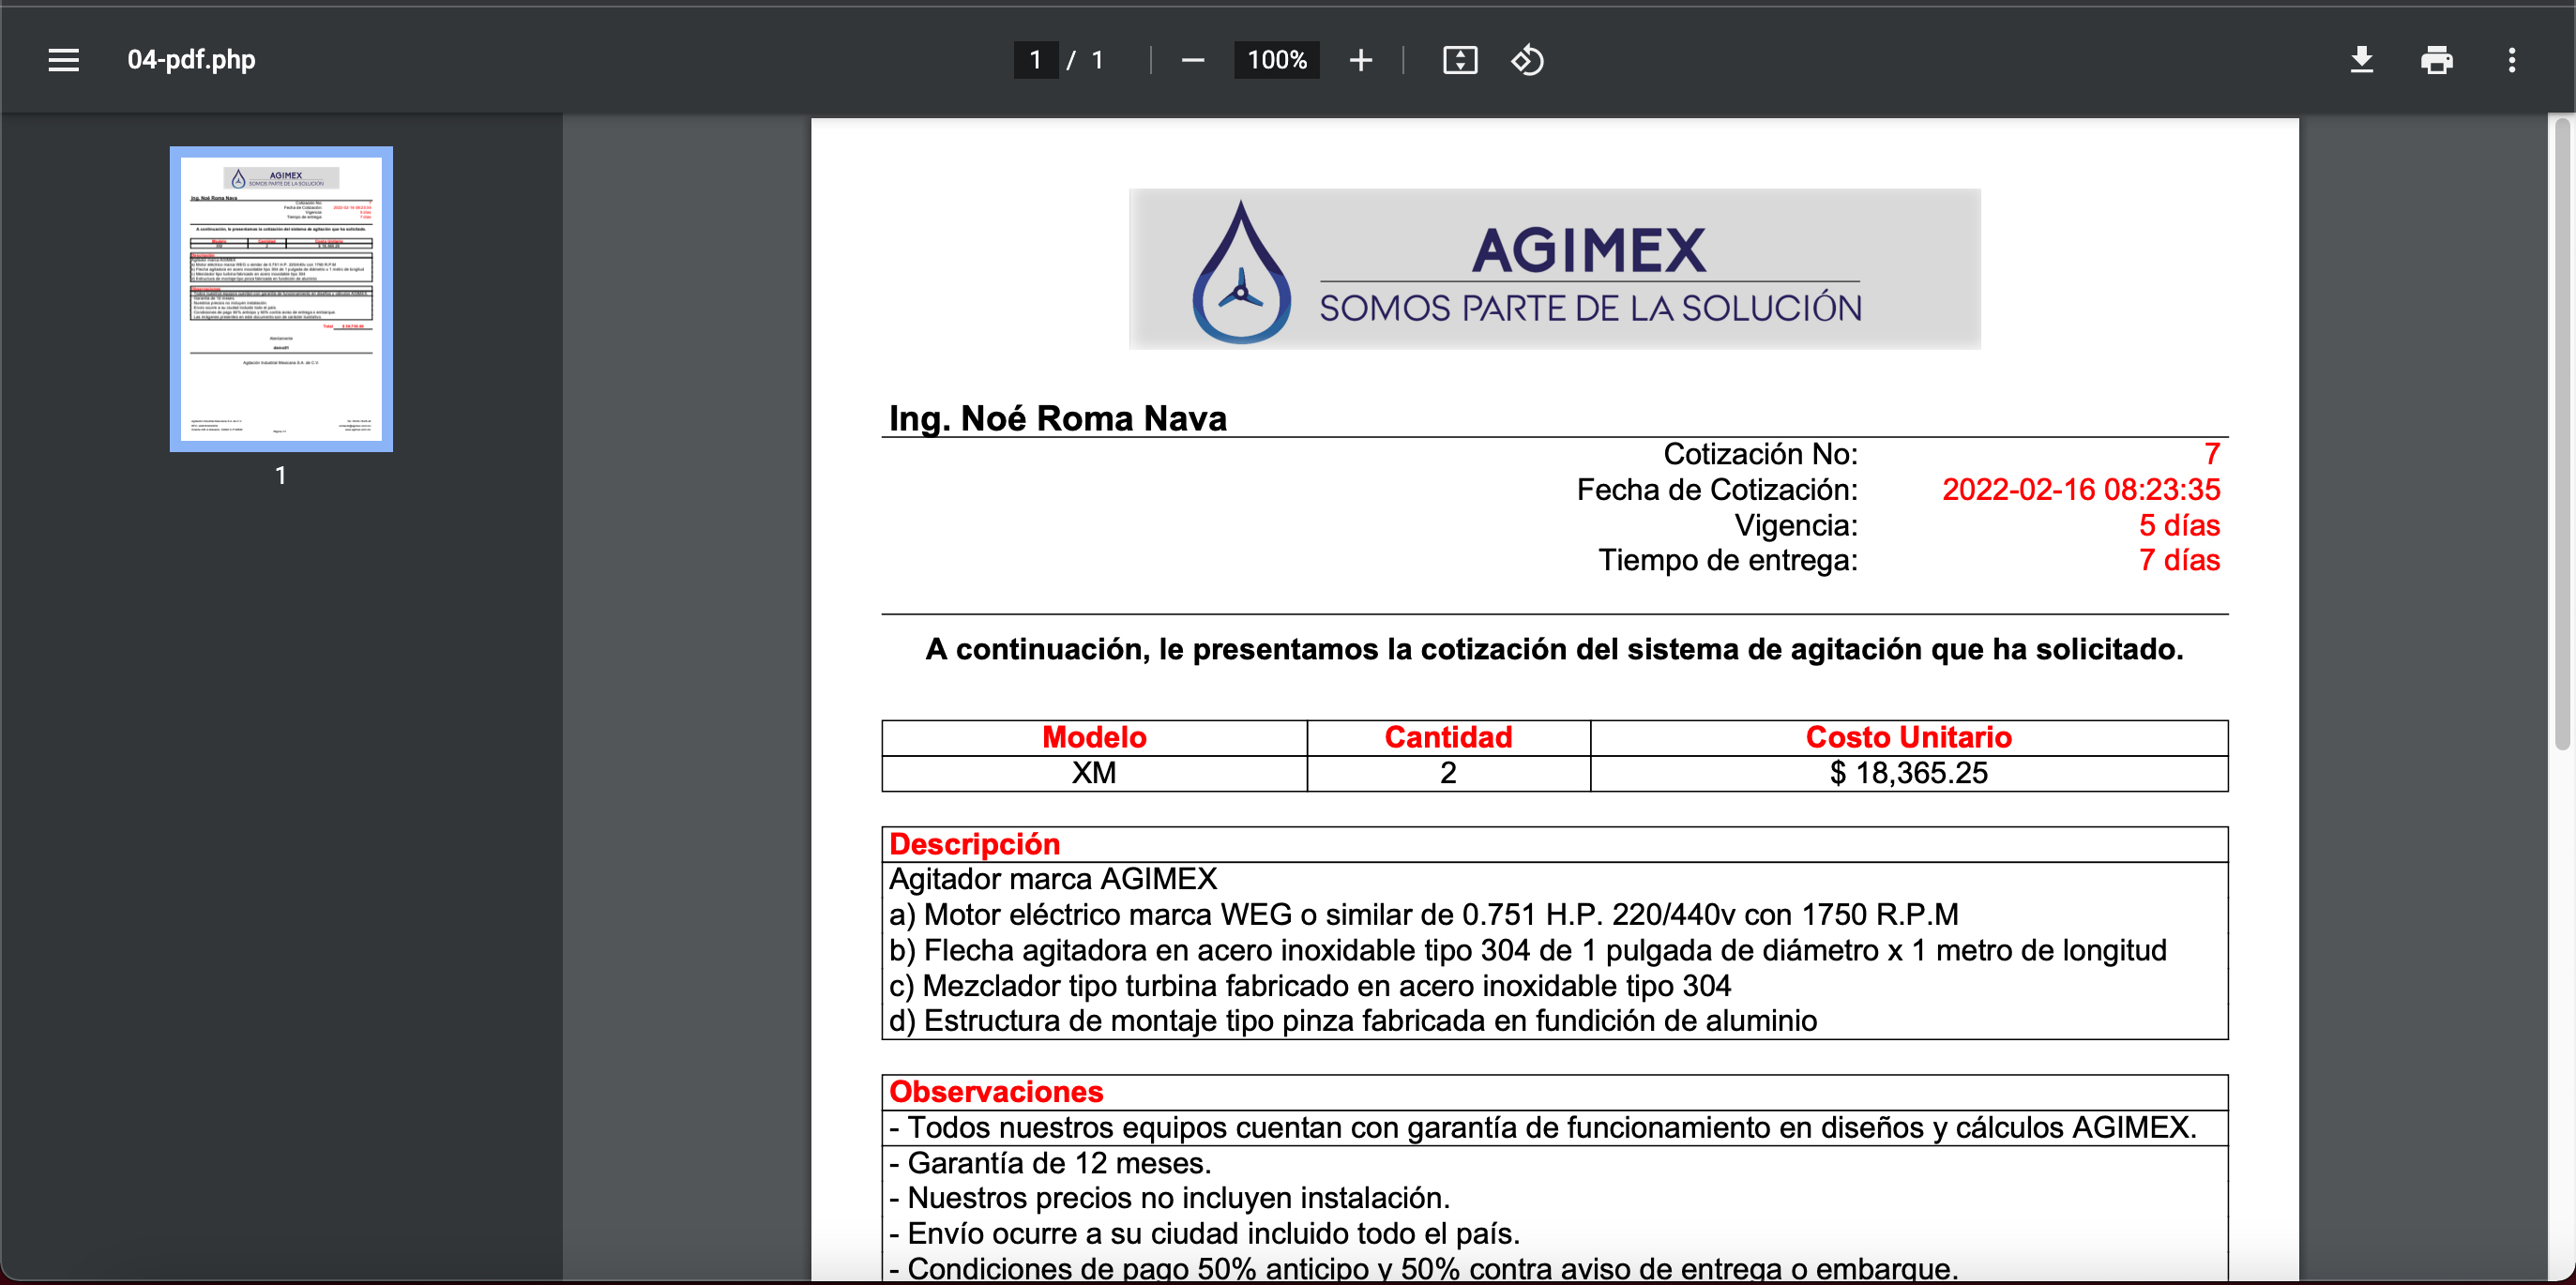This screenshot has width=2576, height=1285.
Task: Click the XM model cell
Action: [x=1094, y=773]
